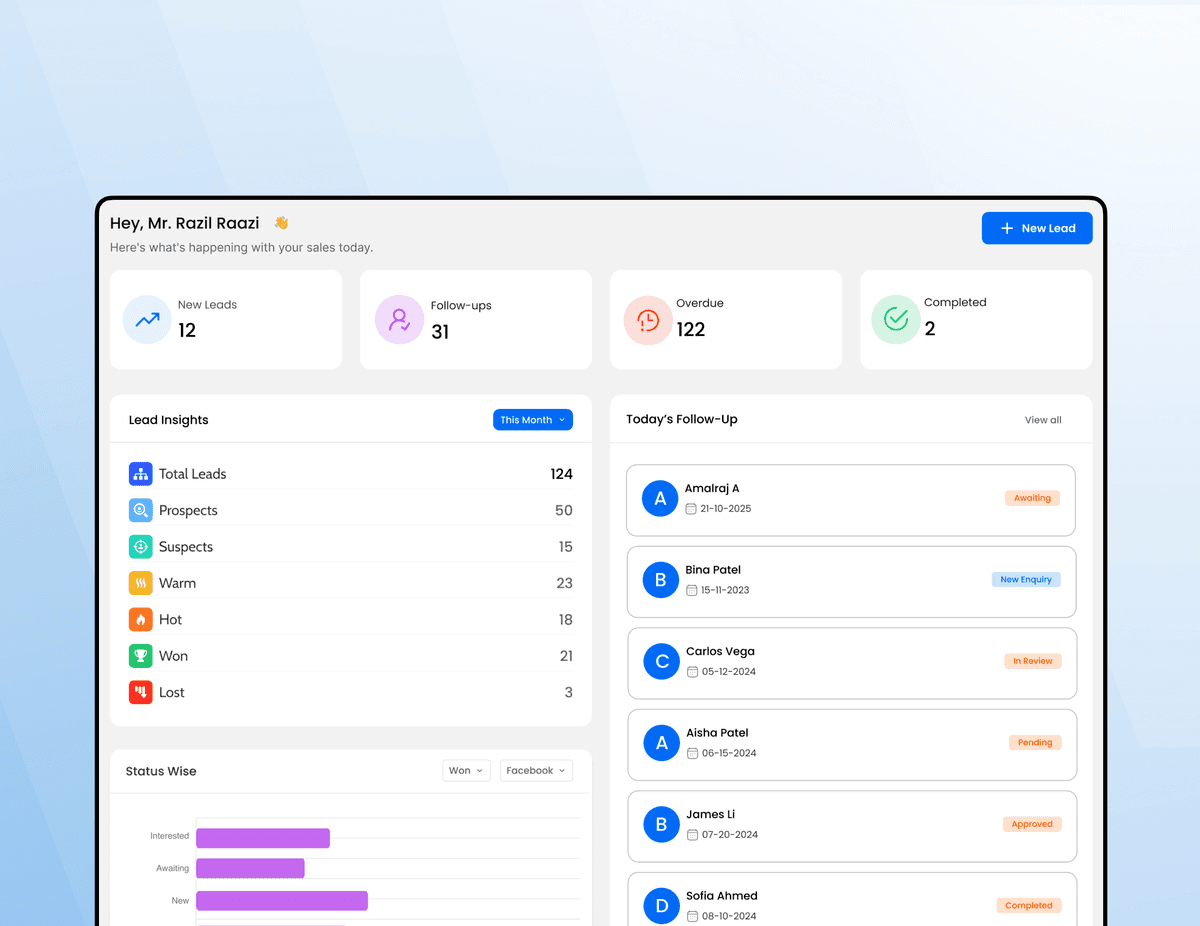Click the Lost declining chart icon
Screen dimensions: 1200x926
141,692
